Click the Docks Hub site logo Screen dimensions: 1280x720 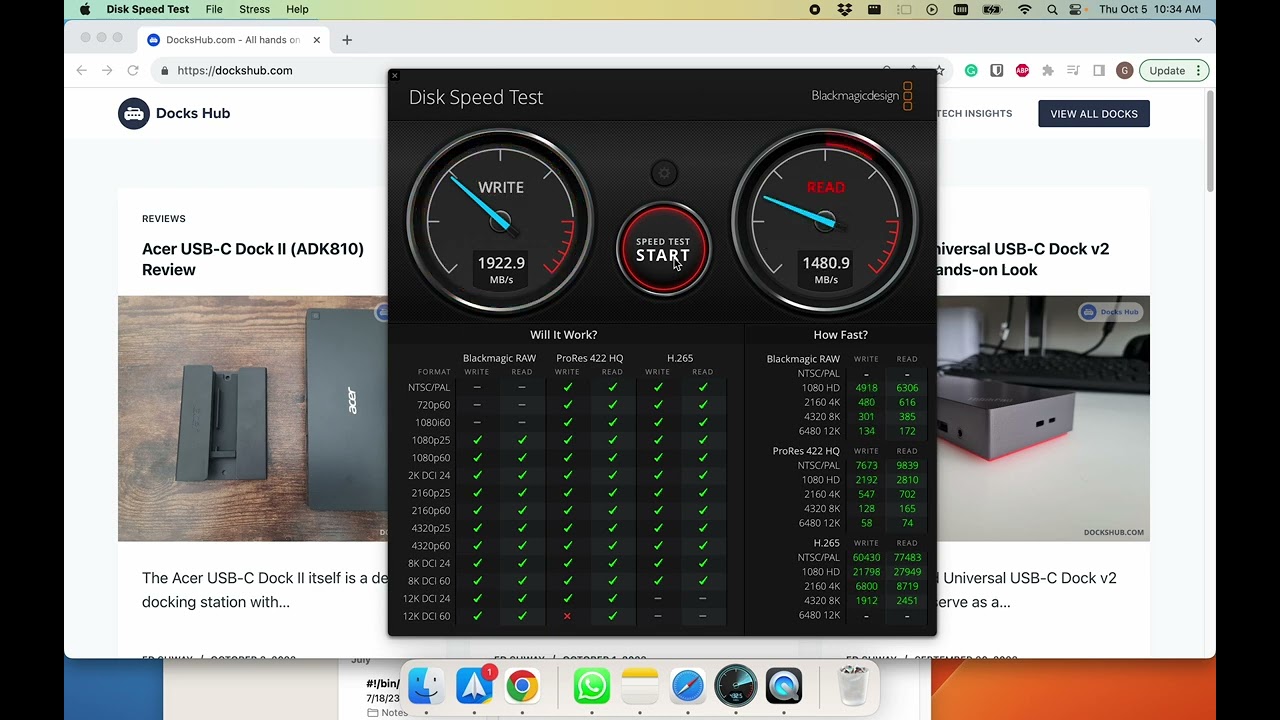point(175,114)
